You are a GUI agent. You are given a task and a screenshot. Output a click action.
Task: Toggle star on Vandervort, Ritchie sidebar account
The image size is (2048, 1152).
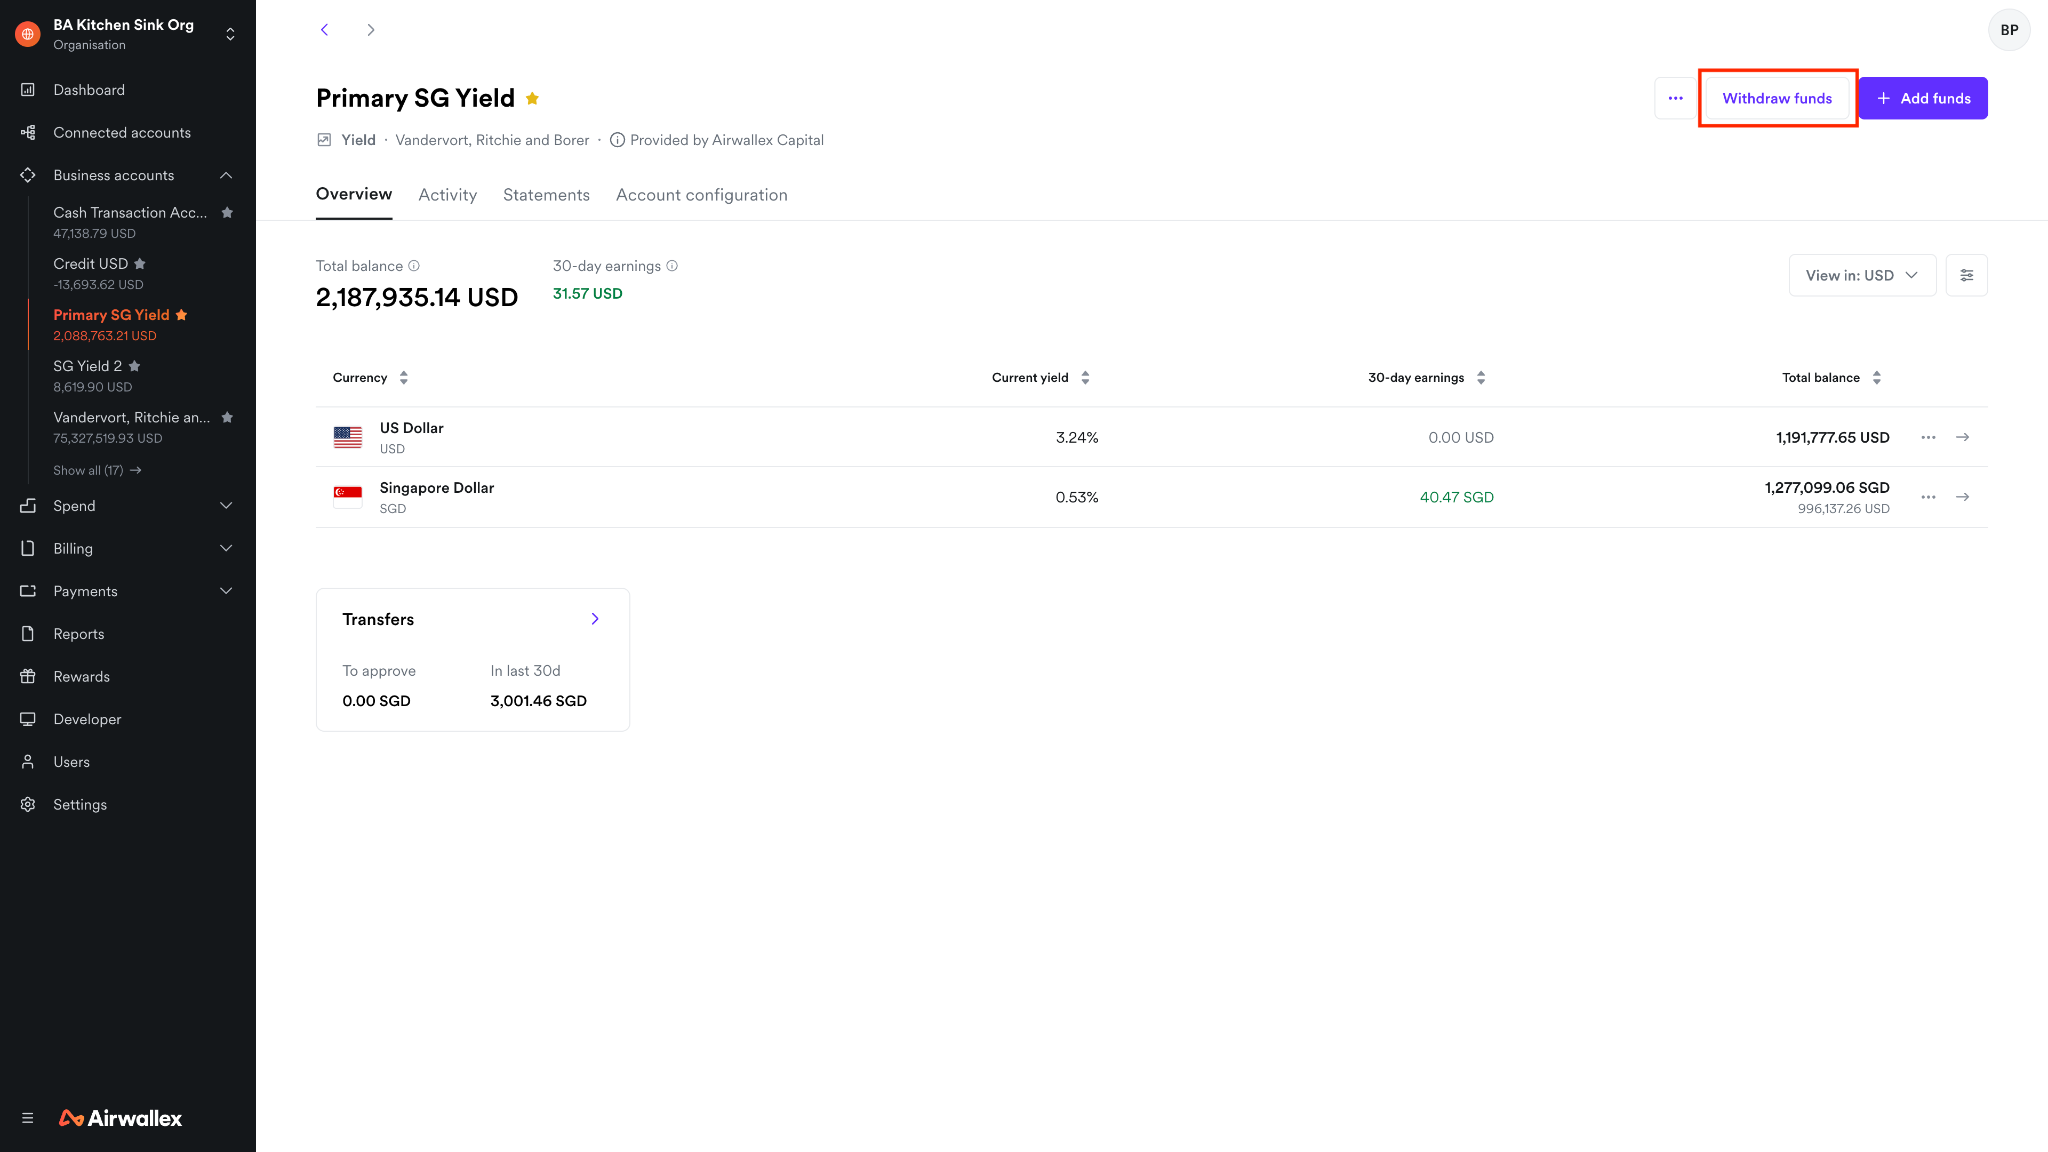[227, 417]
